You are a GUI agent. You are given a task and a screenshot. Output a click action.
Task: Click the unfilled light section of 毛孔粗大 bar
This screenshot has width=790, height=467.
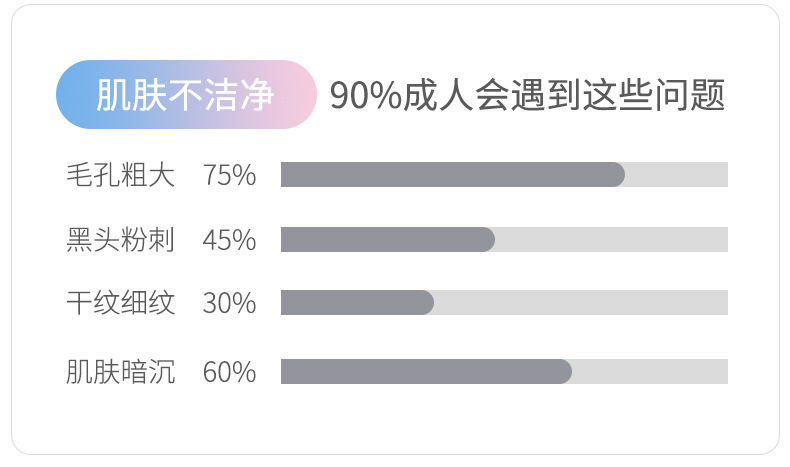pyautogui.click(x=677, y=175)
